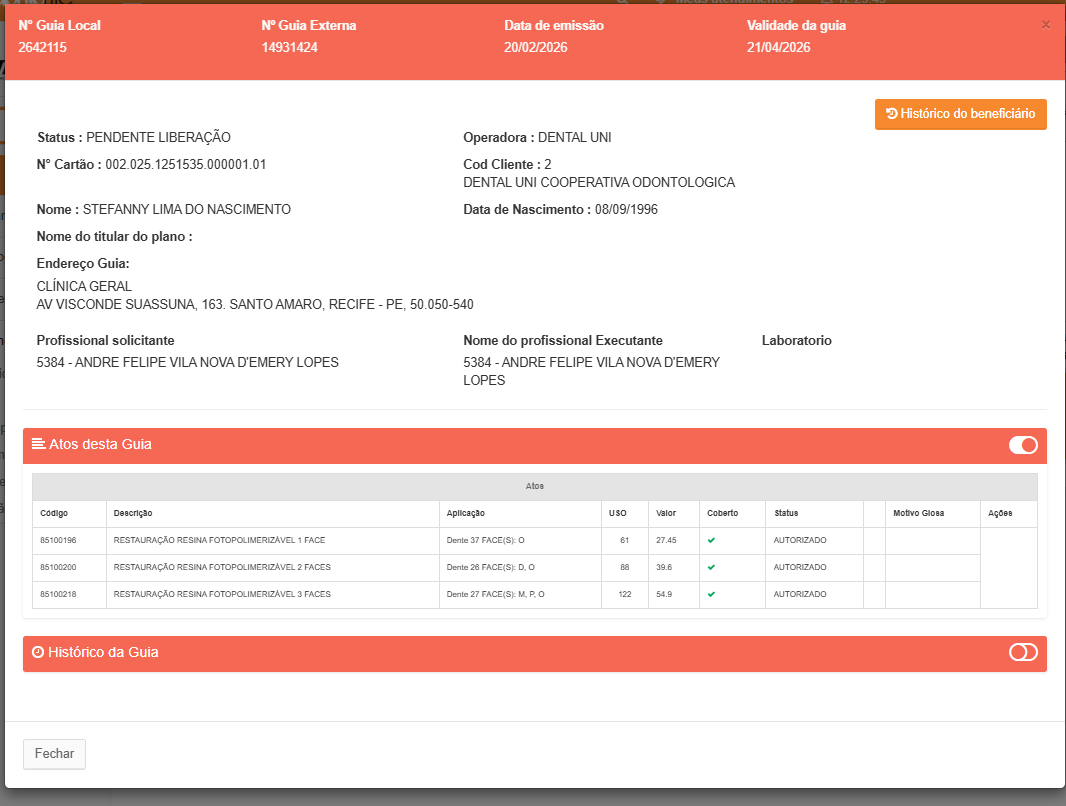The width and height of the screenshot is (1066, 806).
Task: Click the Código column header
Action: point(54,513)
